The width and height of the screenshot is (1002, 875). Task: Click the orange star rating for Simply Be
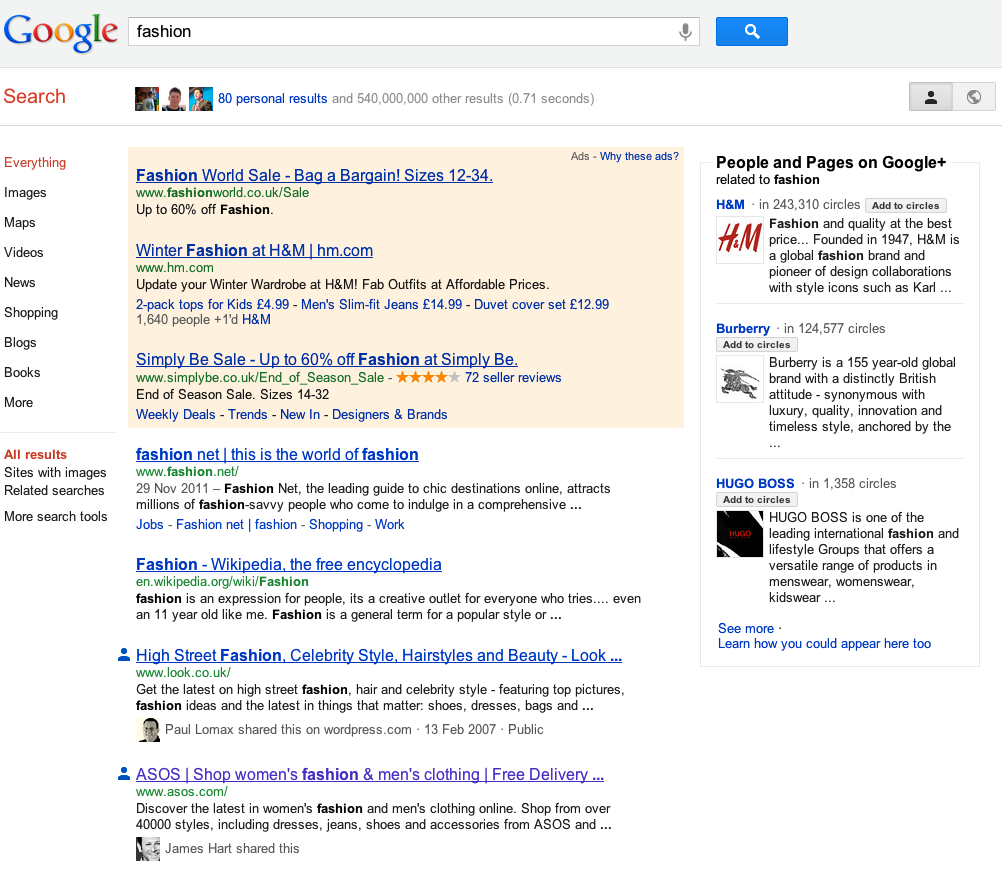[428, 377]
